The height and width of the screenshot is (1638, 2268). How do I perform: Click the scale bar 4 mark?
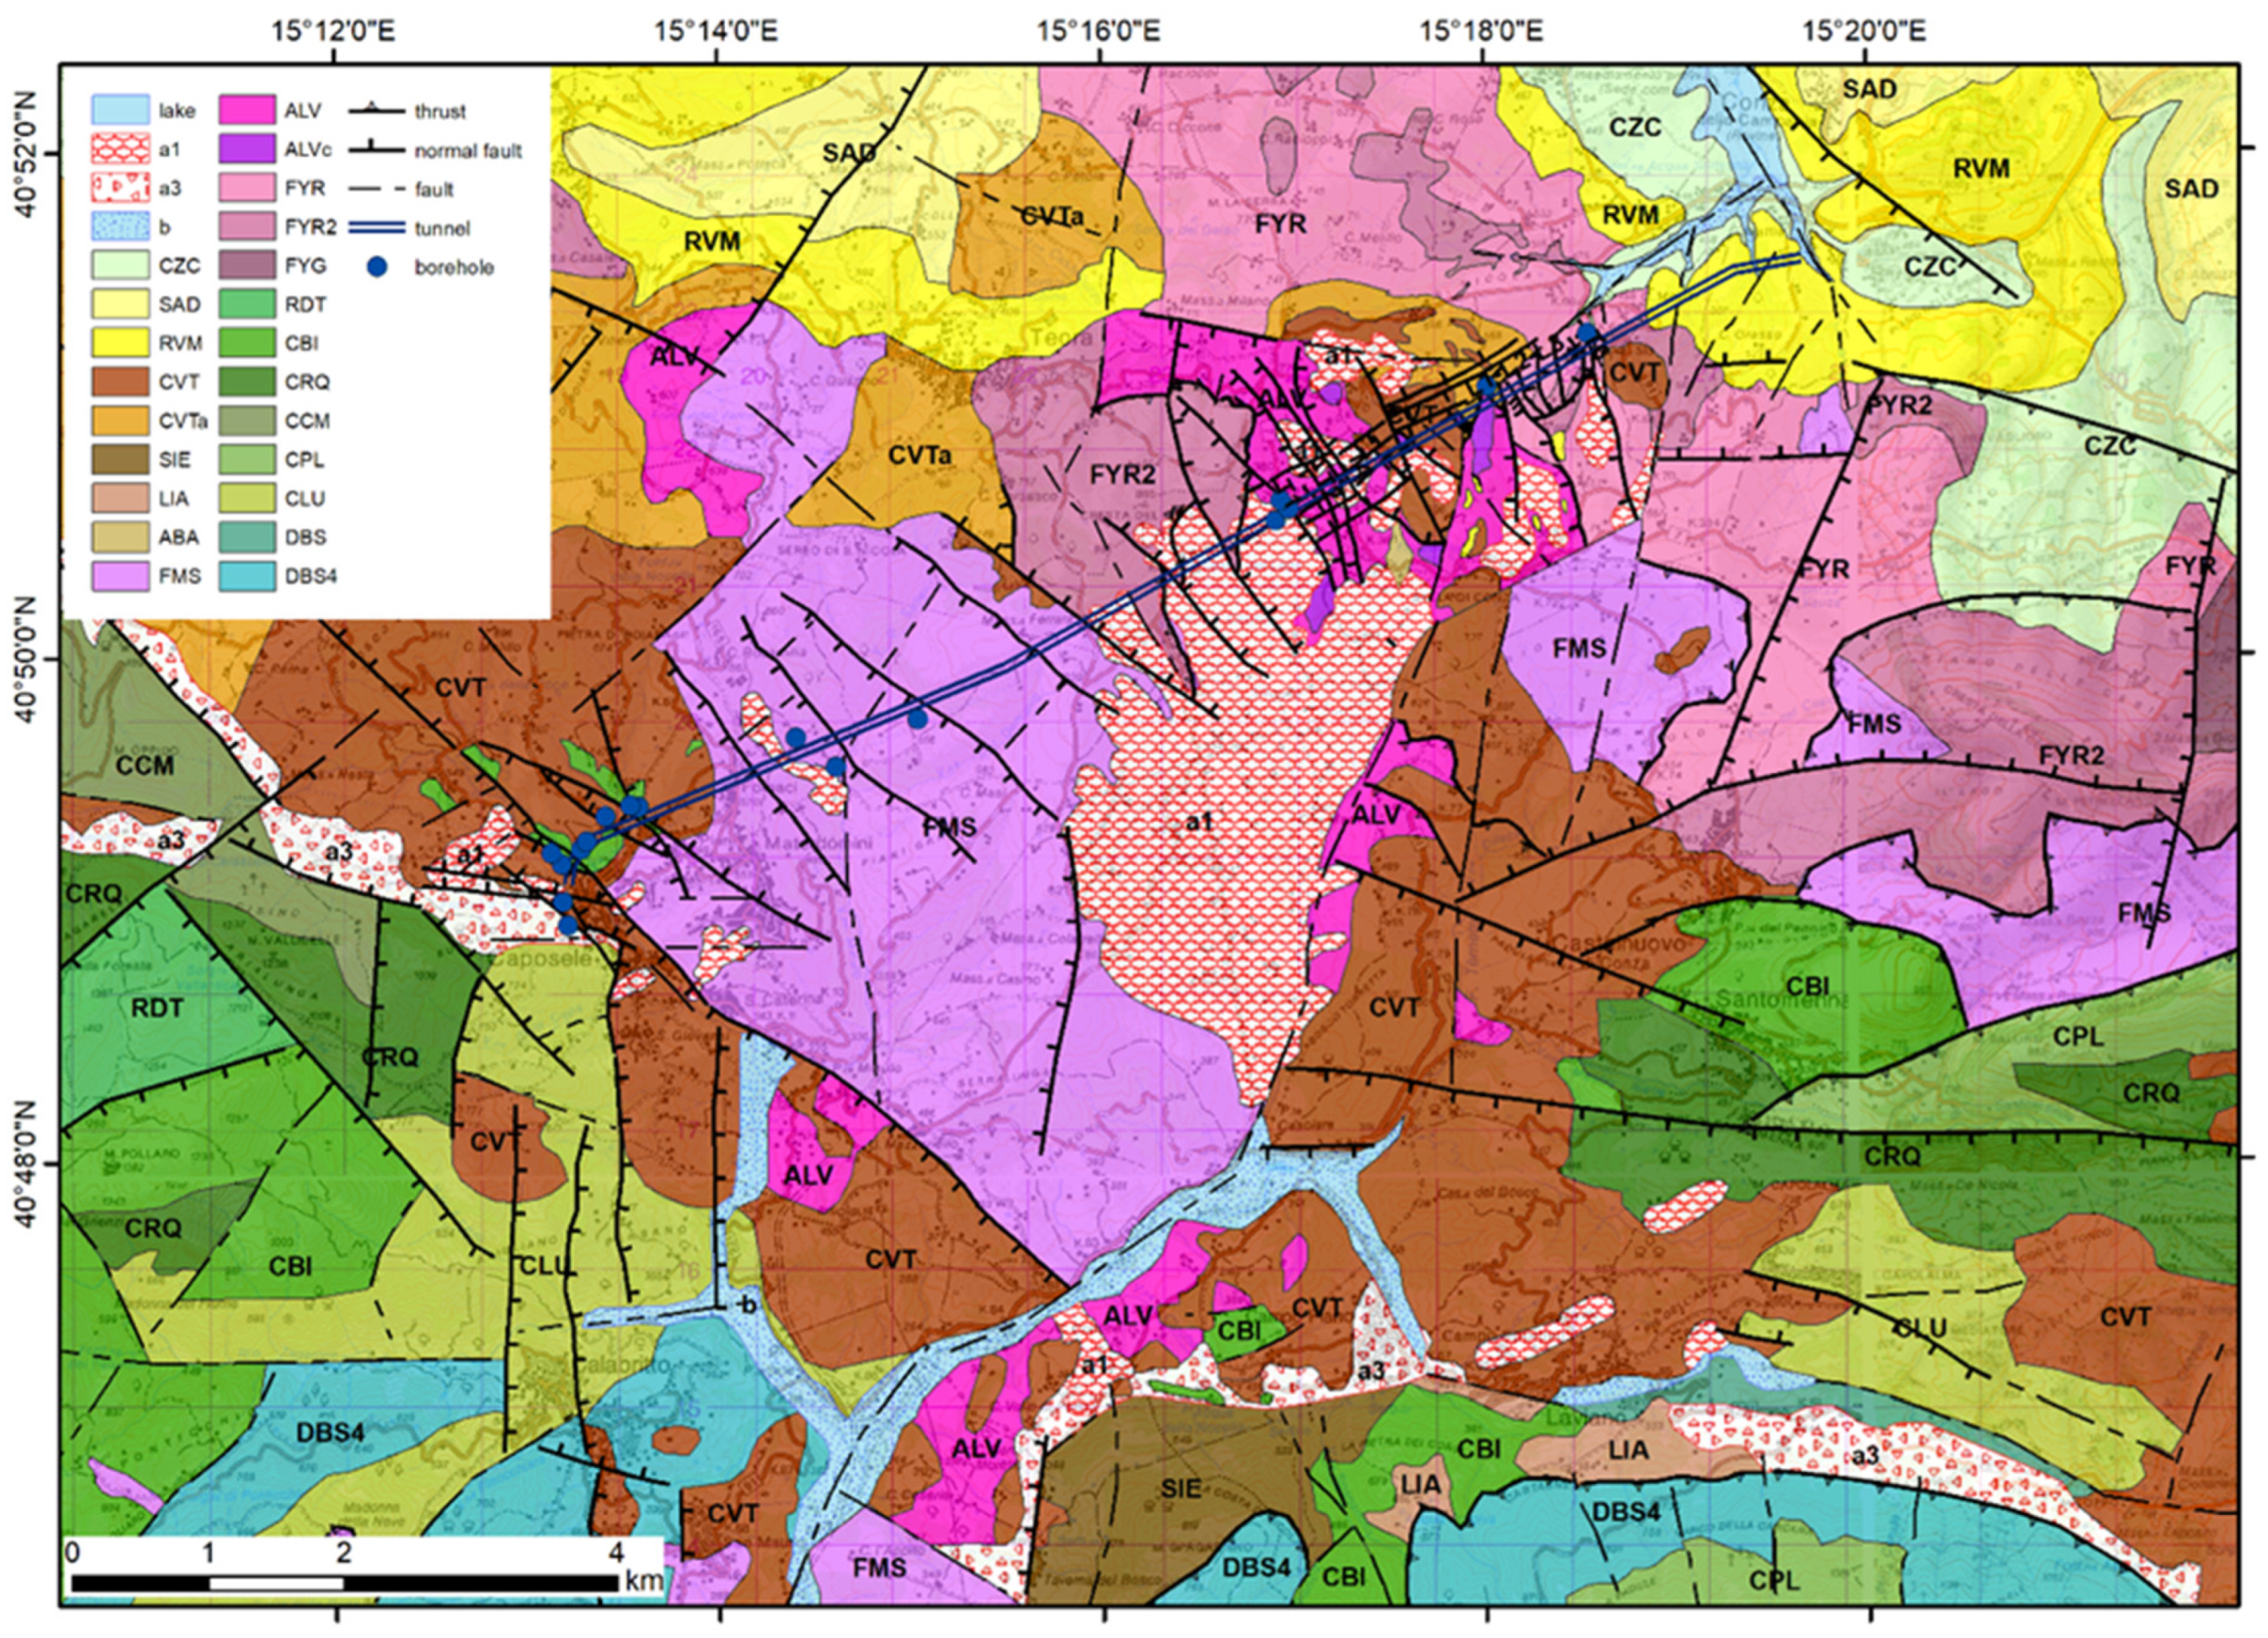[x=617, y=1553]
